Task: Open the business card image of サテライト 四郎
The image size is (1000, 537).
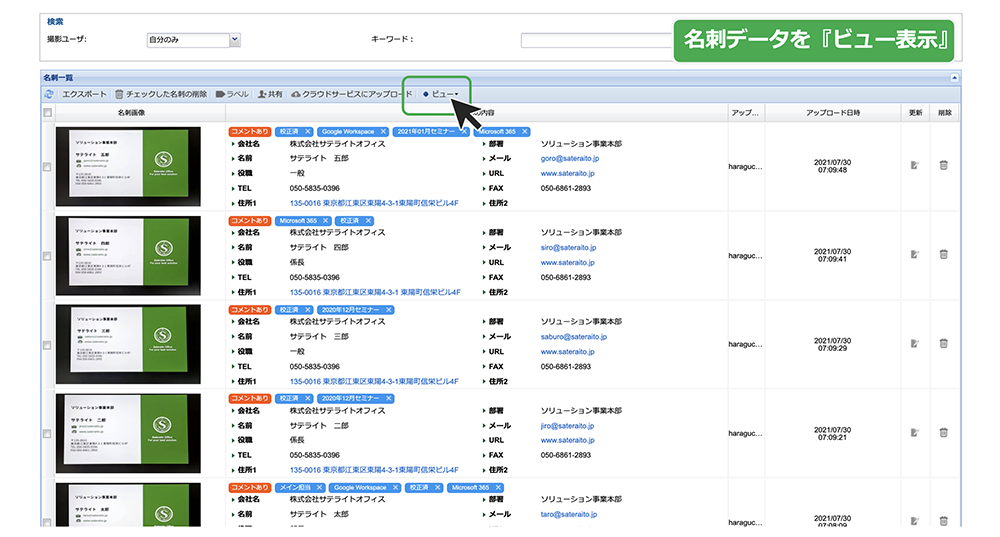Action: tap(128, 256)
